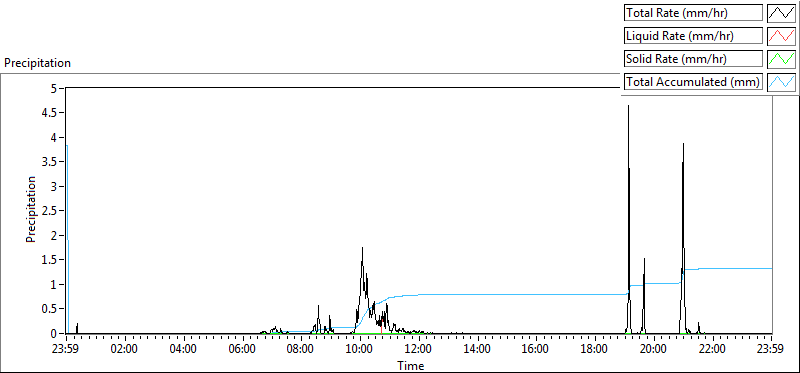Select the Total Accumulated (mm) legend label
Image resolution: width=800 pixels, height=373 pixels.
(693, 82)
